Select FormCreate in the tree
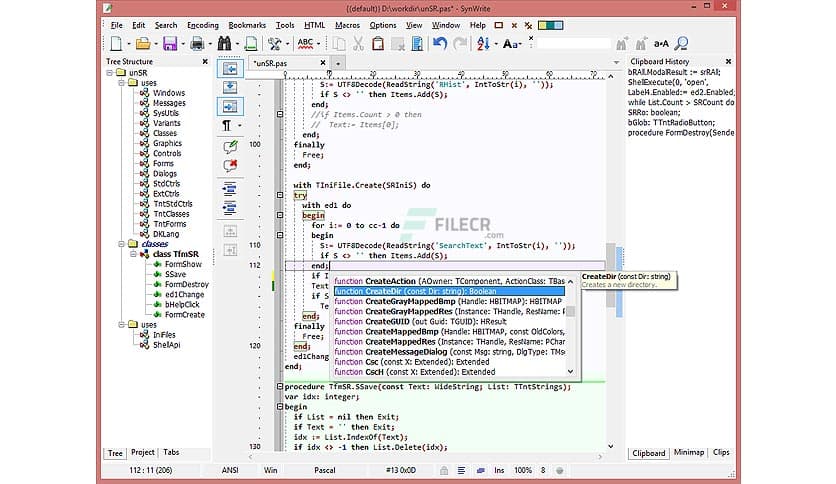 tap(184, 314)
